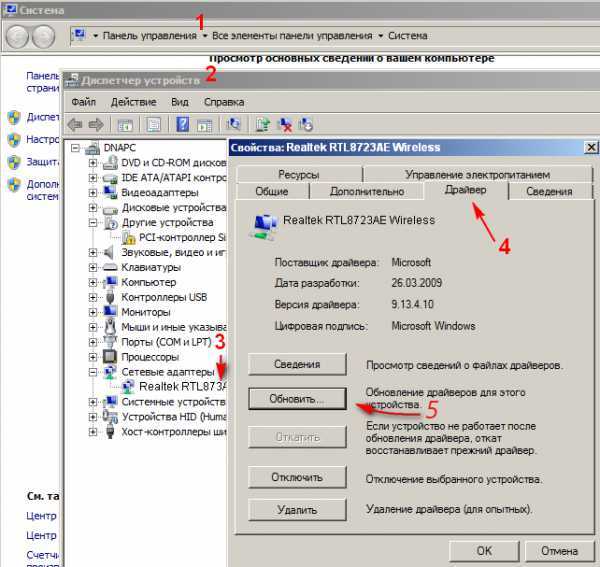Switch to the Общие tab
The height and width of the screenshot is (567, 600).
click(272, 191)
